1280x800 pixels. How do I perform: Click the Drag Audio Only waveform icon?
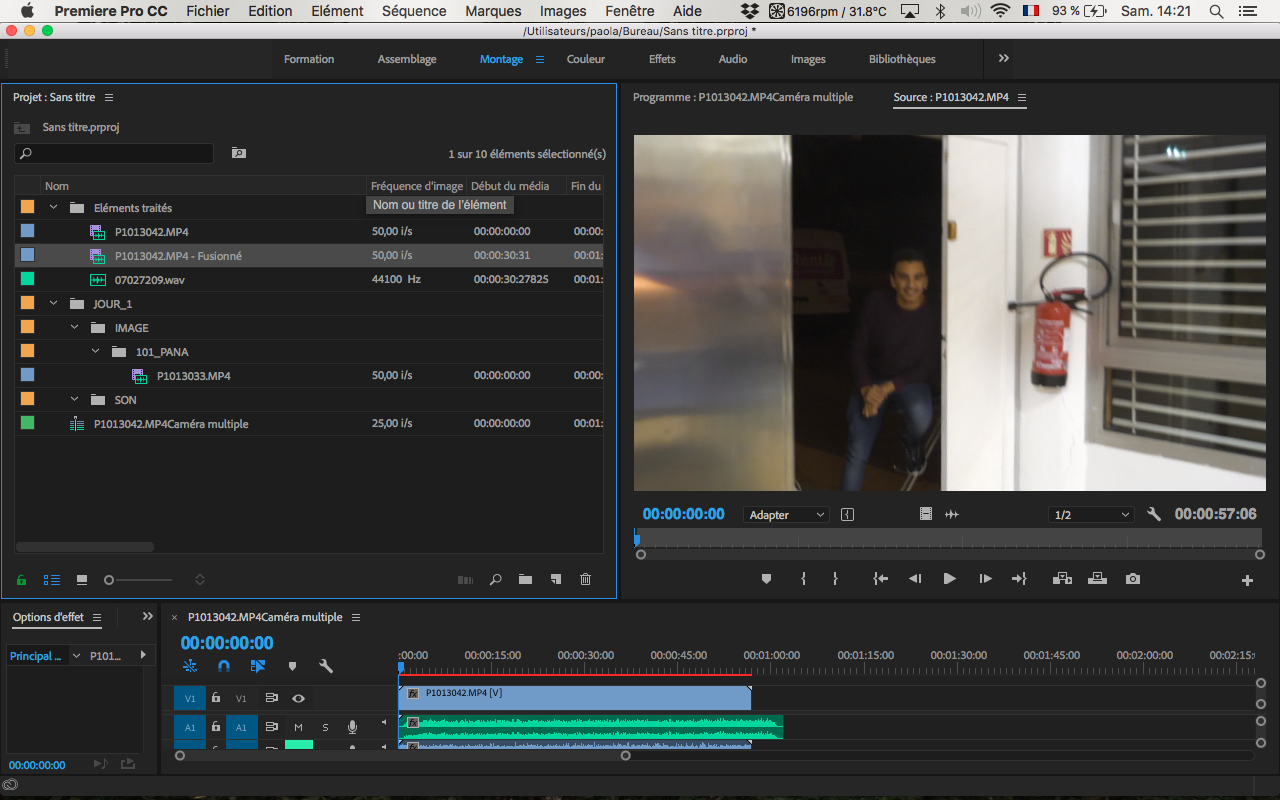point(952,514)
